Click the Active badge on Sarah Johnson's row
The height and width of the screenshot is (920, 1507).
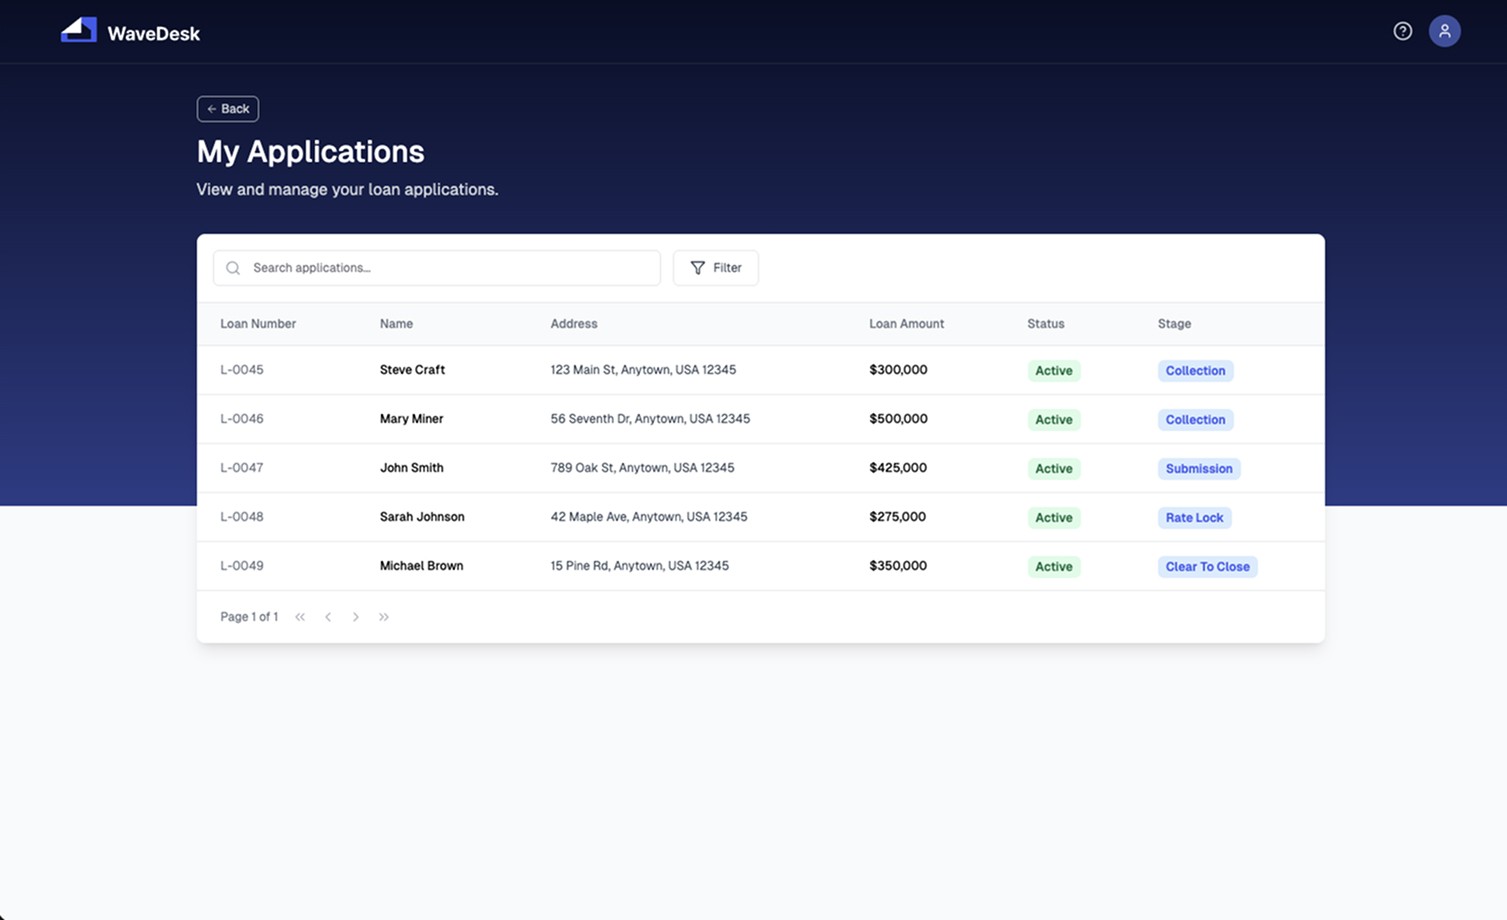click(1053, 517)
